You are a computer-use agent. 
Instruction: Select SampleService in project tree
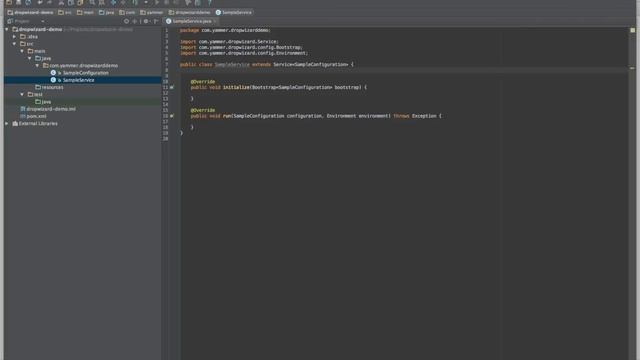[78, 80]
